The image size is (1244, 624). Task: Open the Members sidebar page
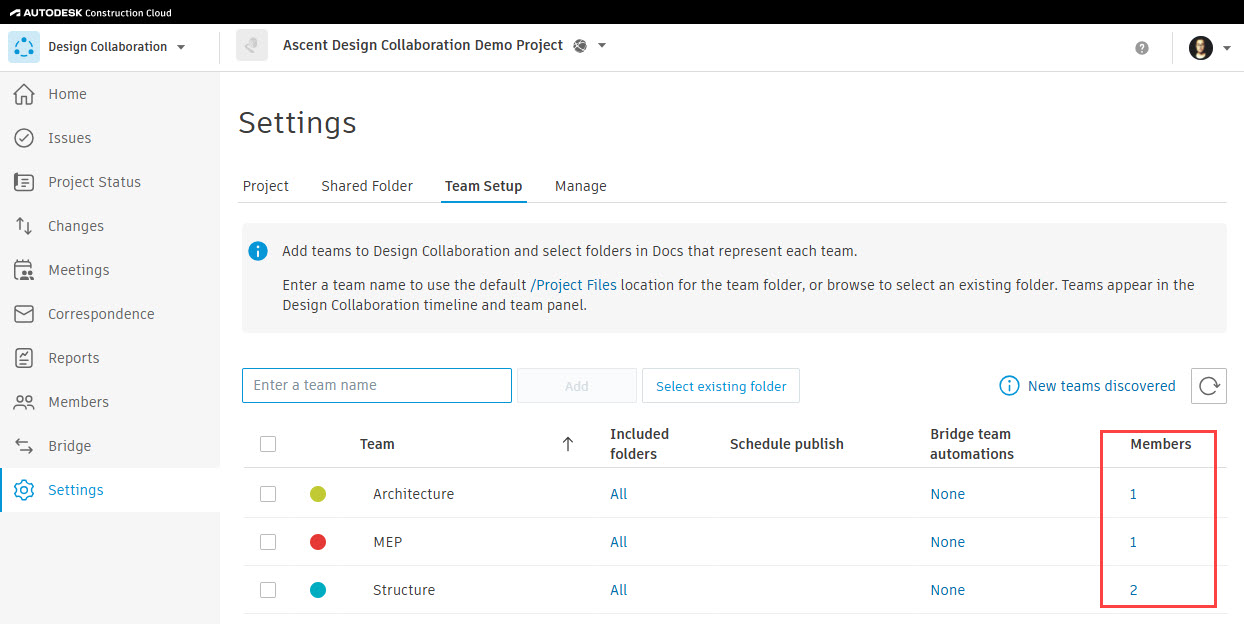pos(110,402)
